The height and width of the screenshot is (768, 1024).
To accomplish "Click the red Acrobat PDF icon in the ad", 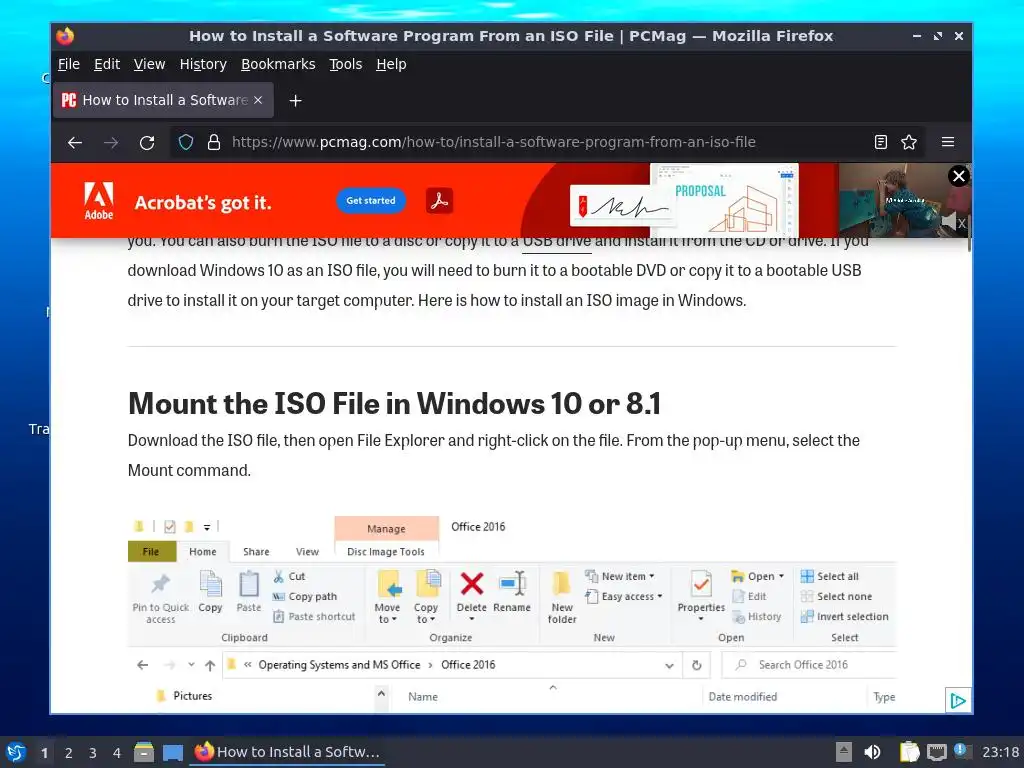I will (440, 200).
